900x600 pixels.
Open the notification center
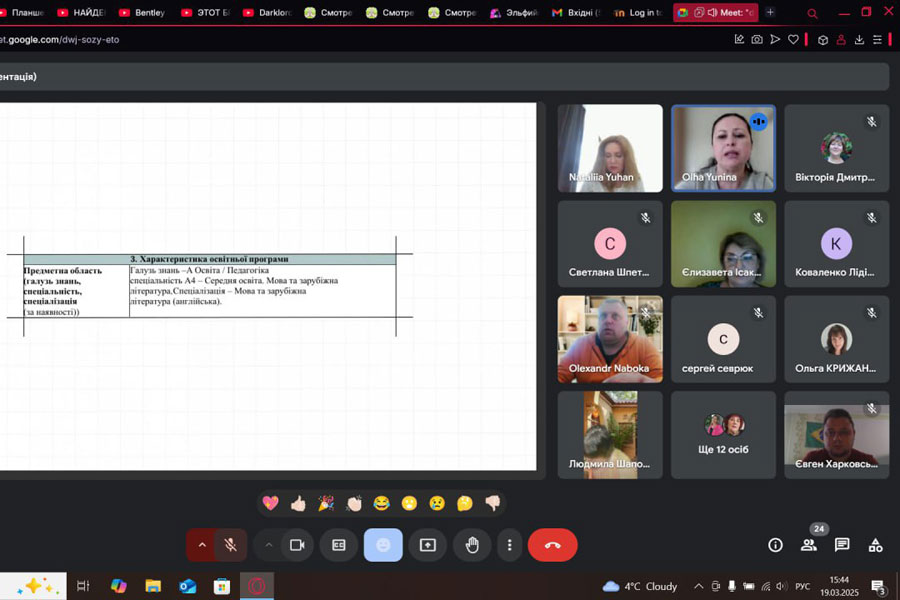point(878,586)
